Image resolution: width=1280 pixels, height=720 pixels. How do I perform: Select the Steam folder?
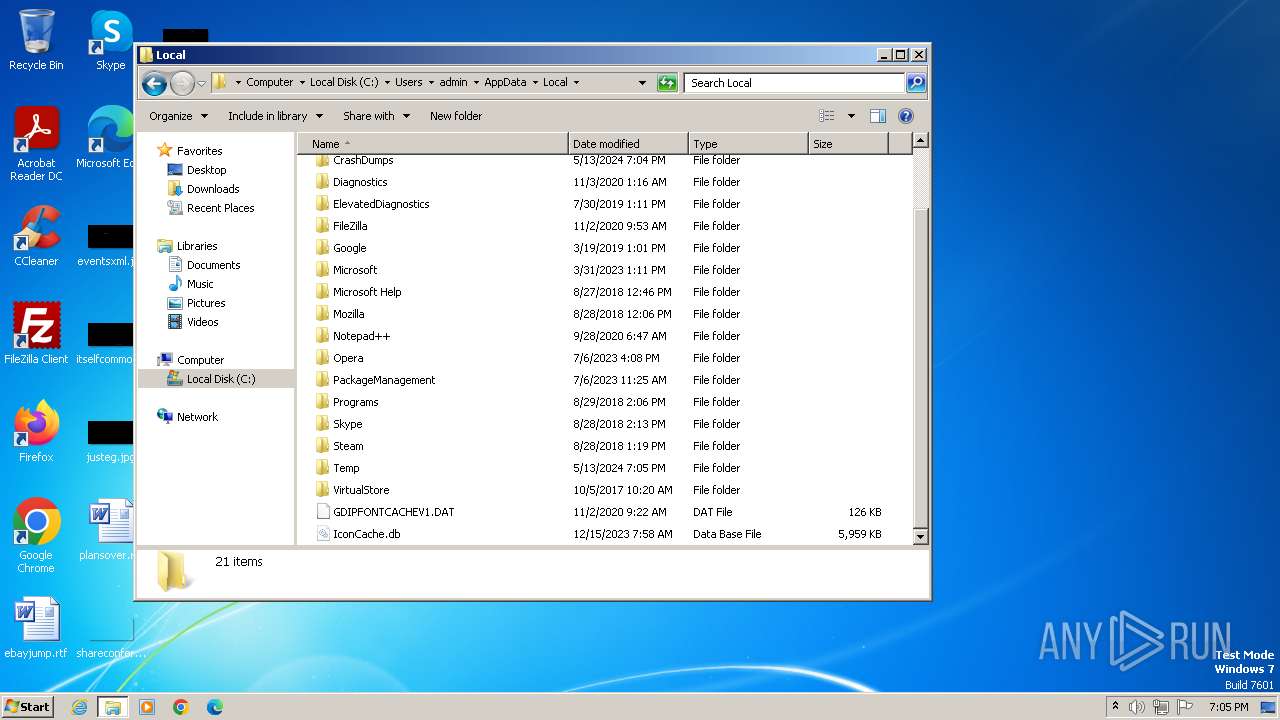coord(348,446)
